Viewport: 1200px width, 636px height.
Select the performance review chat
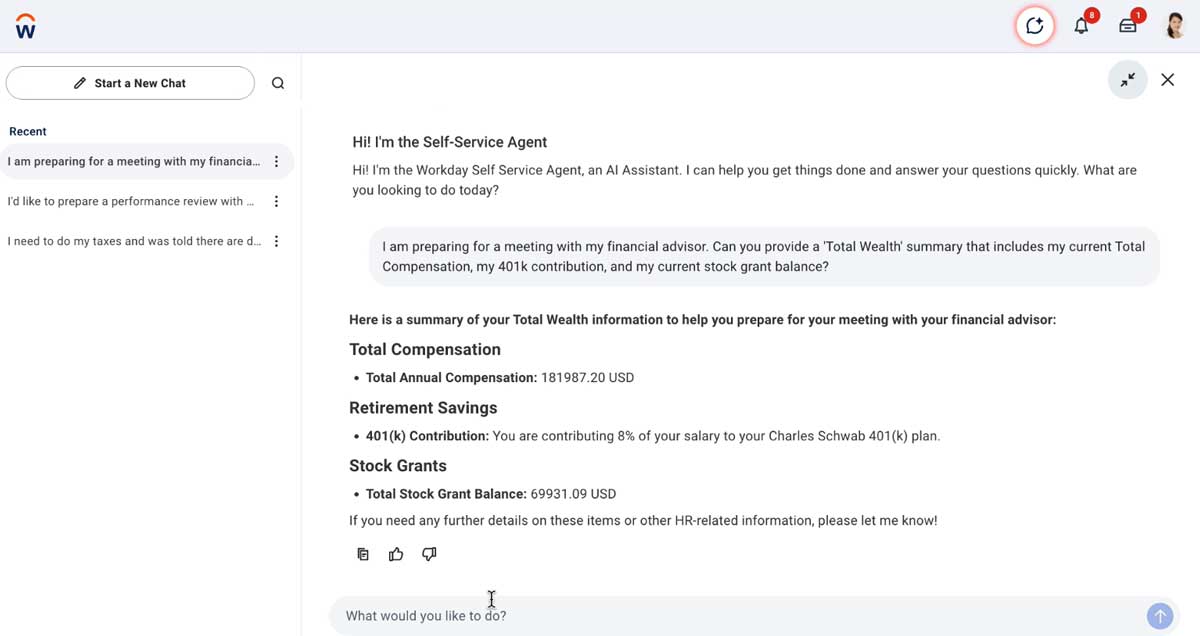(130, 202)
